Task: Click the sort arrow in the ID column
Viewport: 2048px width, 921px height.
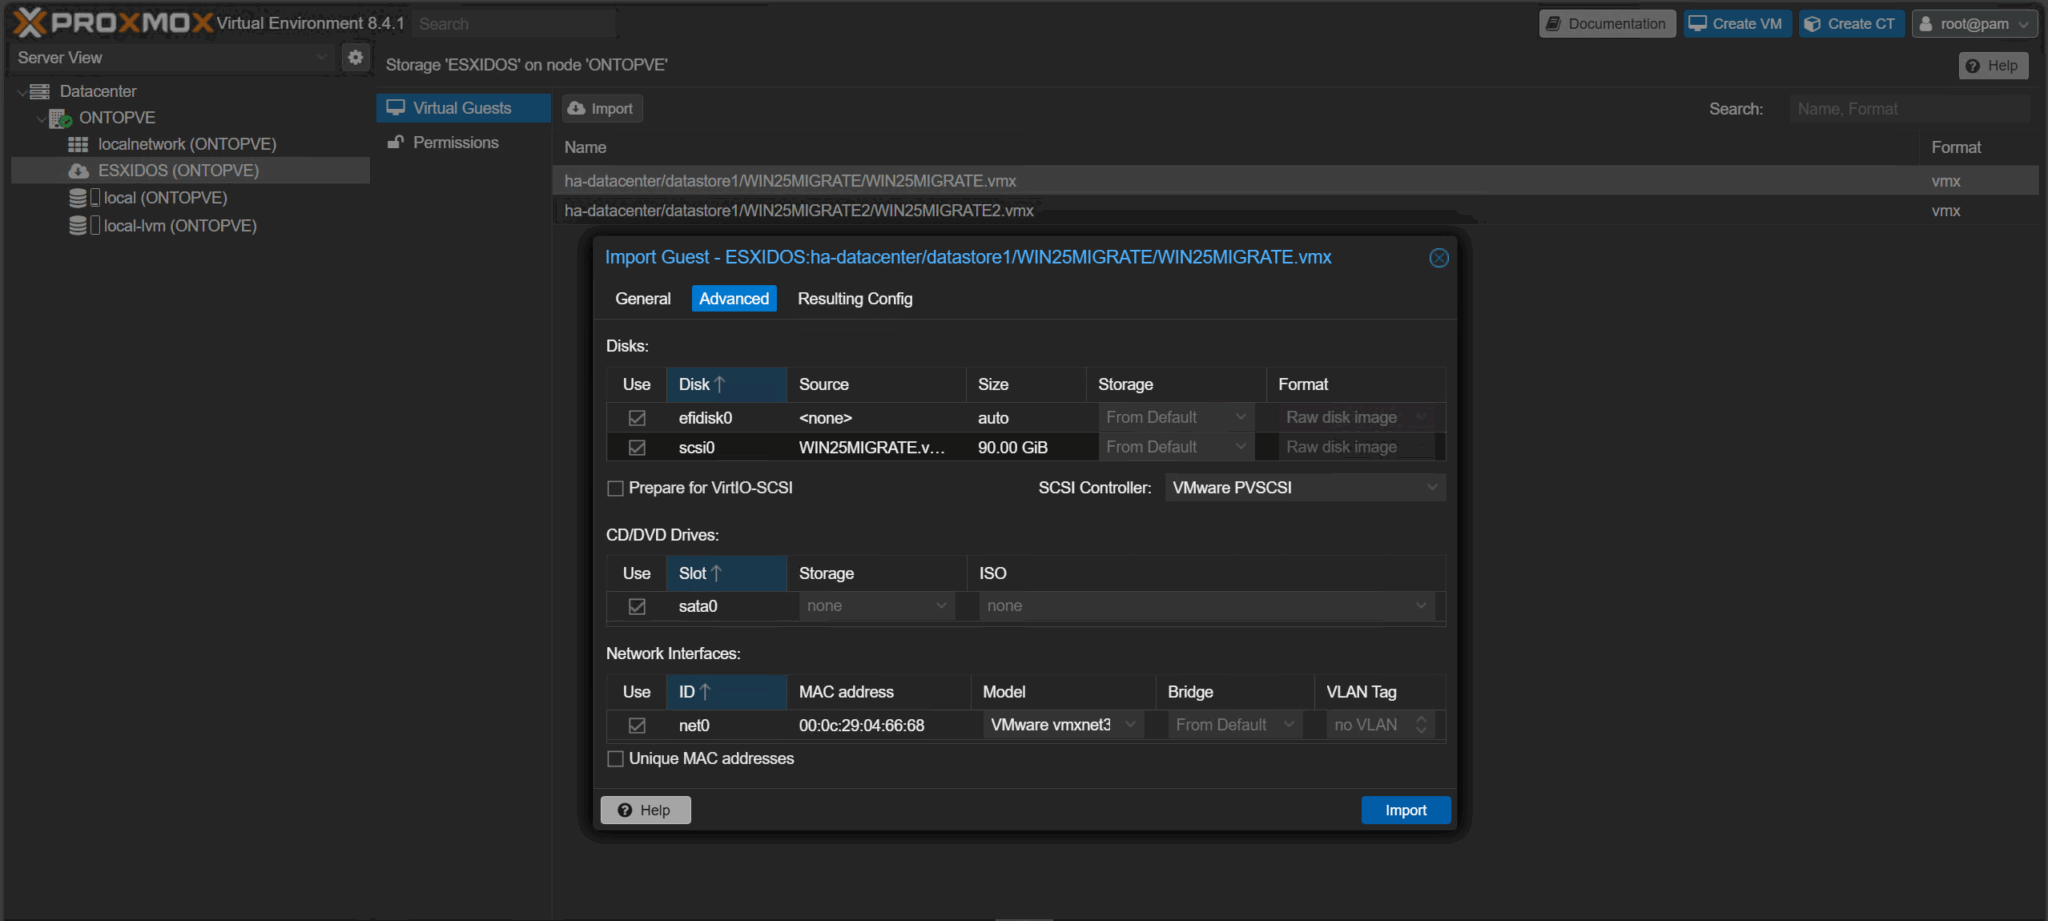Action: tap(705, 692)
